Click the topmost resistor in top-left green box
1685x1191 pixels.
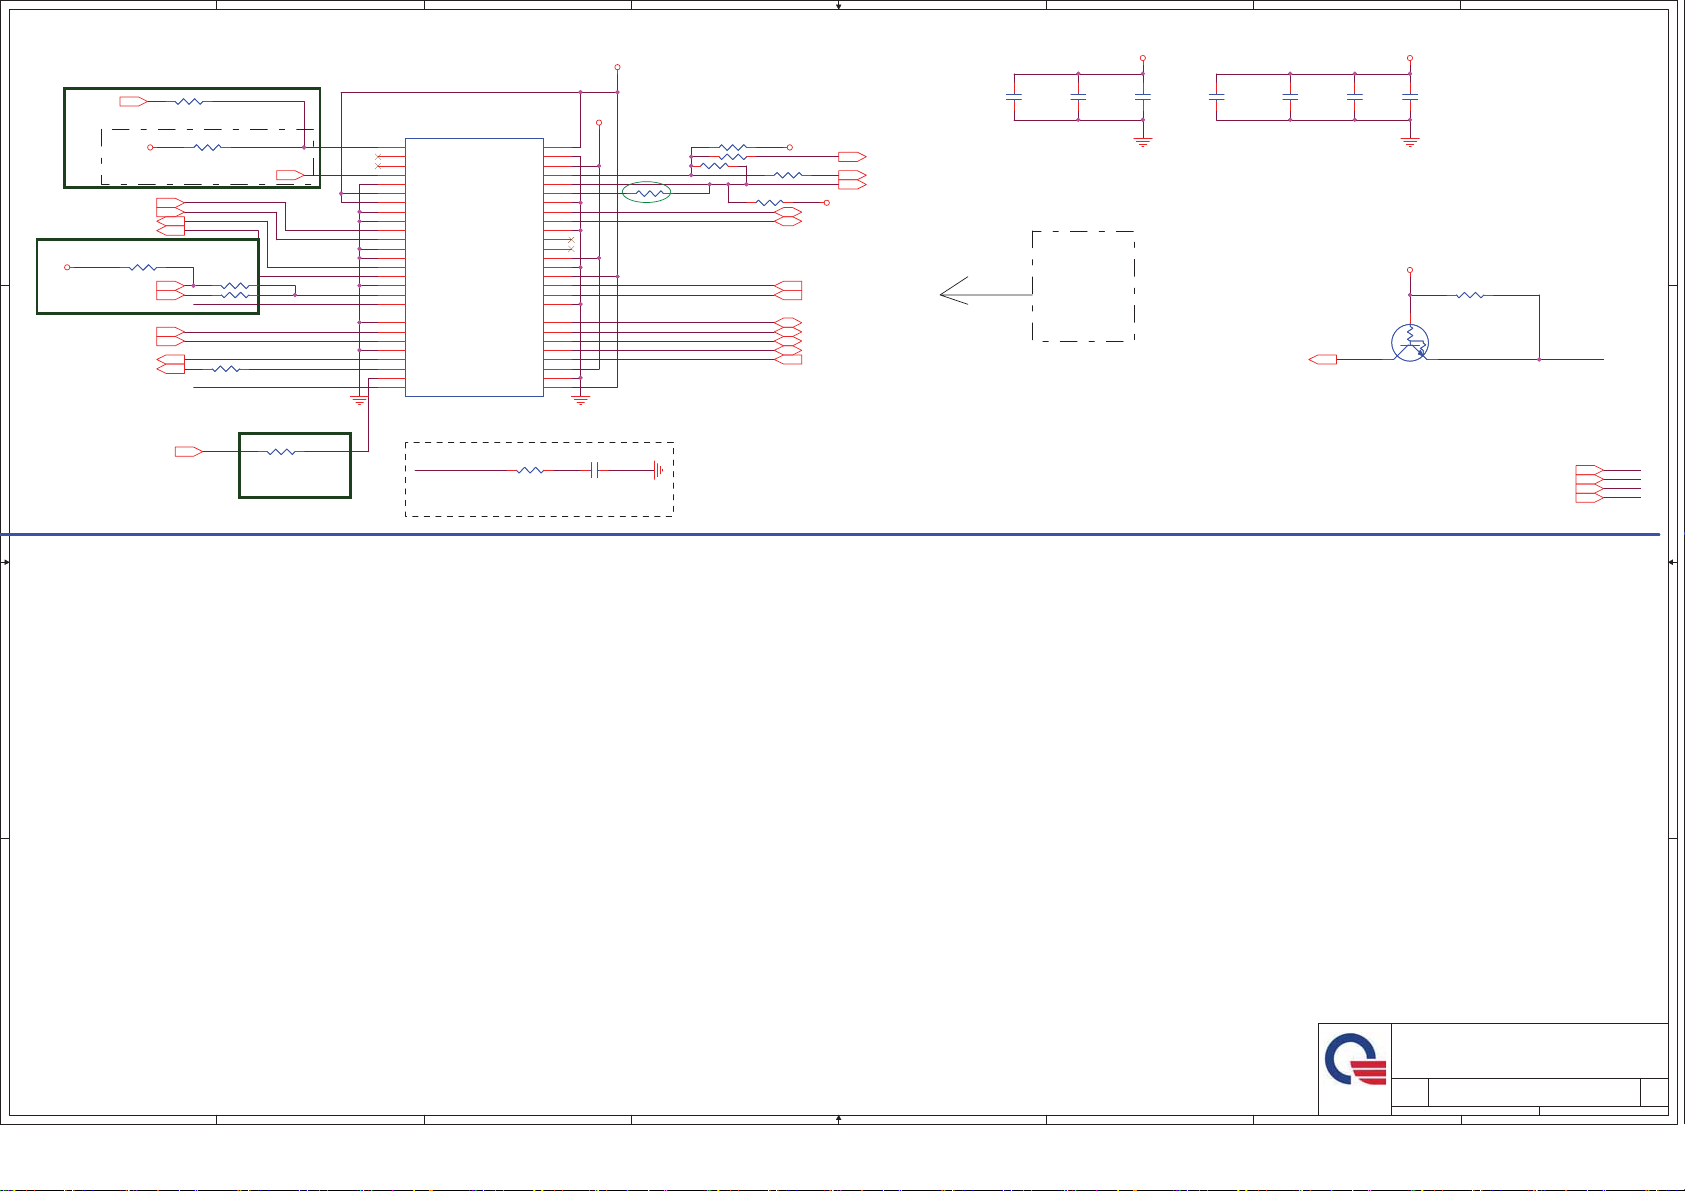coord(189,102)
